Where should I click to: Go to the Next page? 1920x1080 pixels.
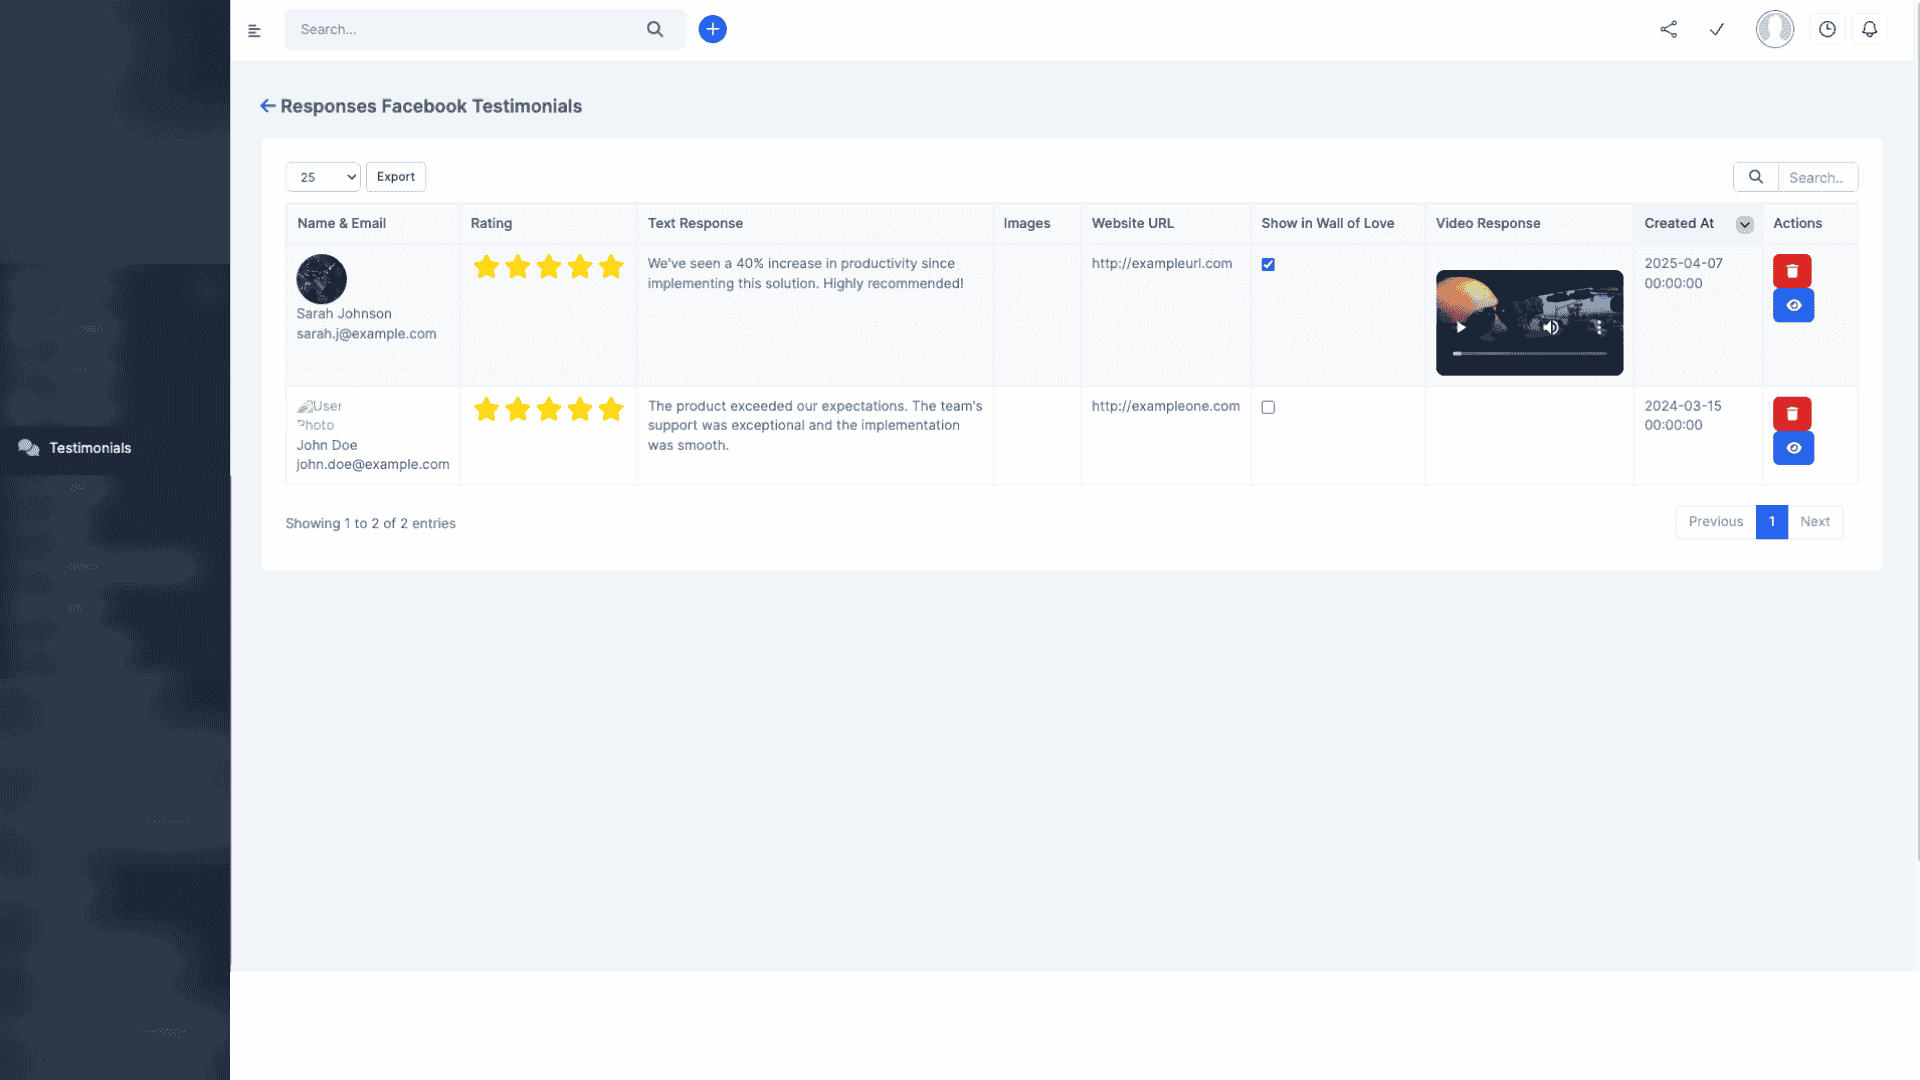pos(1814,522)
